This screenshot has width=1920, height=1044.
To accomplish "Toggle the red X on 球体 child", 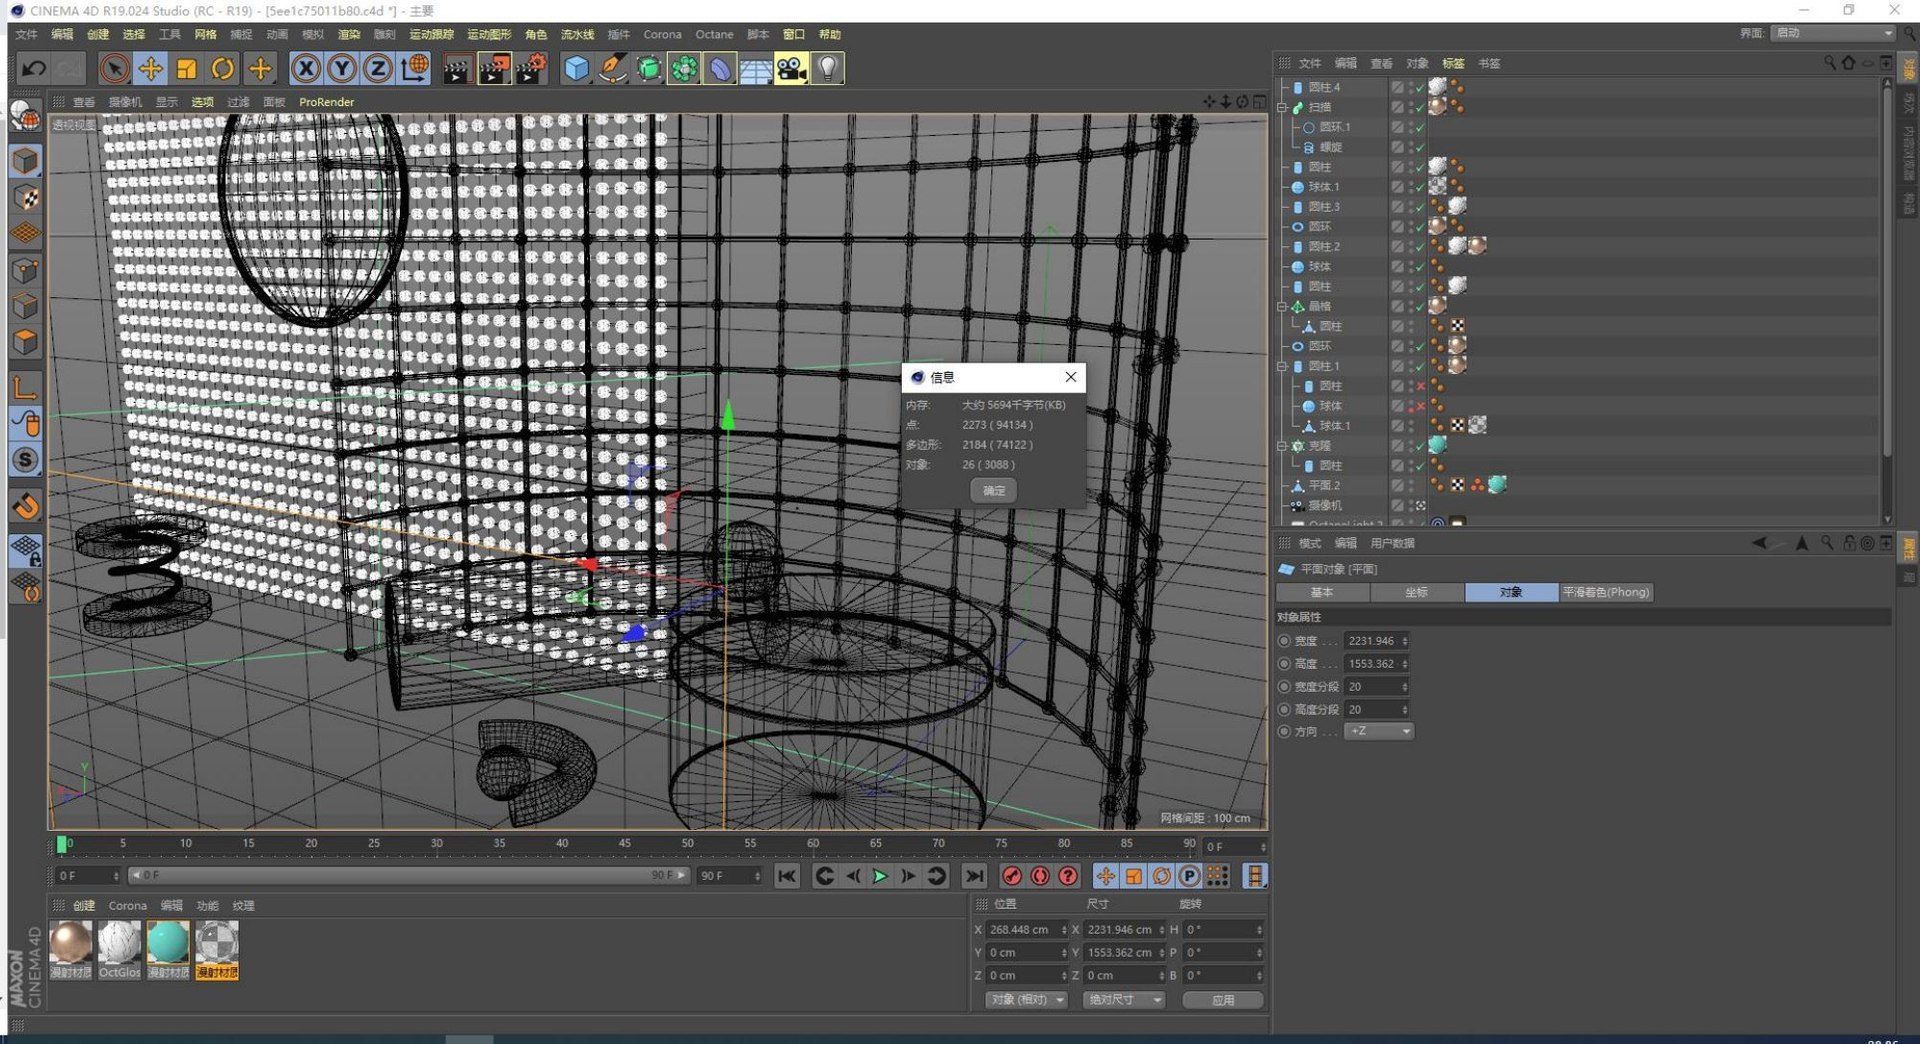I will [x=1420, y=406].
